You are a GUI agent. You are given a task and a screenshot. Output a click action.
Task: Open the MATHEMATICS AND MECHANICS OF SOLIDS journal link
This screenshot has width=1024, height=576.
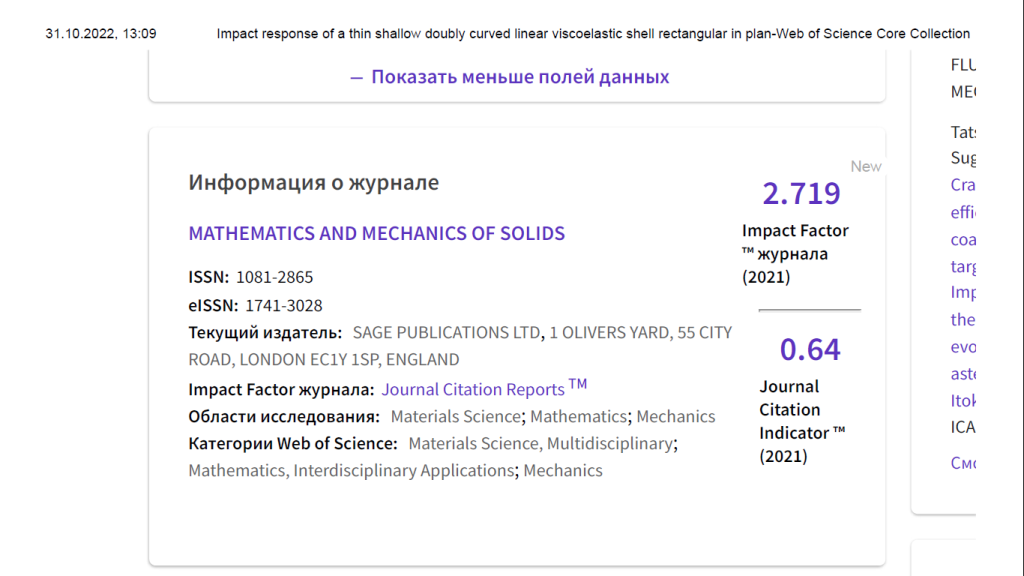tap(377, 233)
